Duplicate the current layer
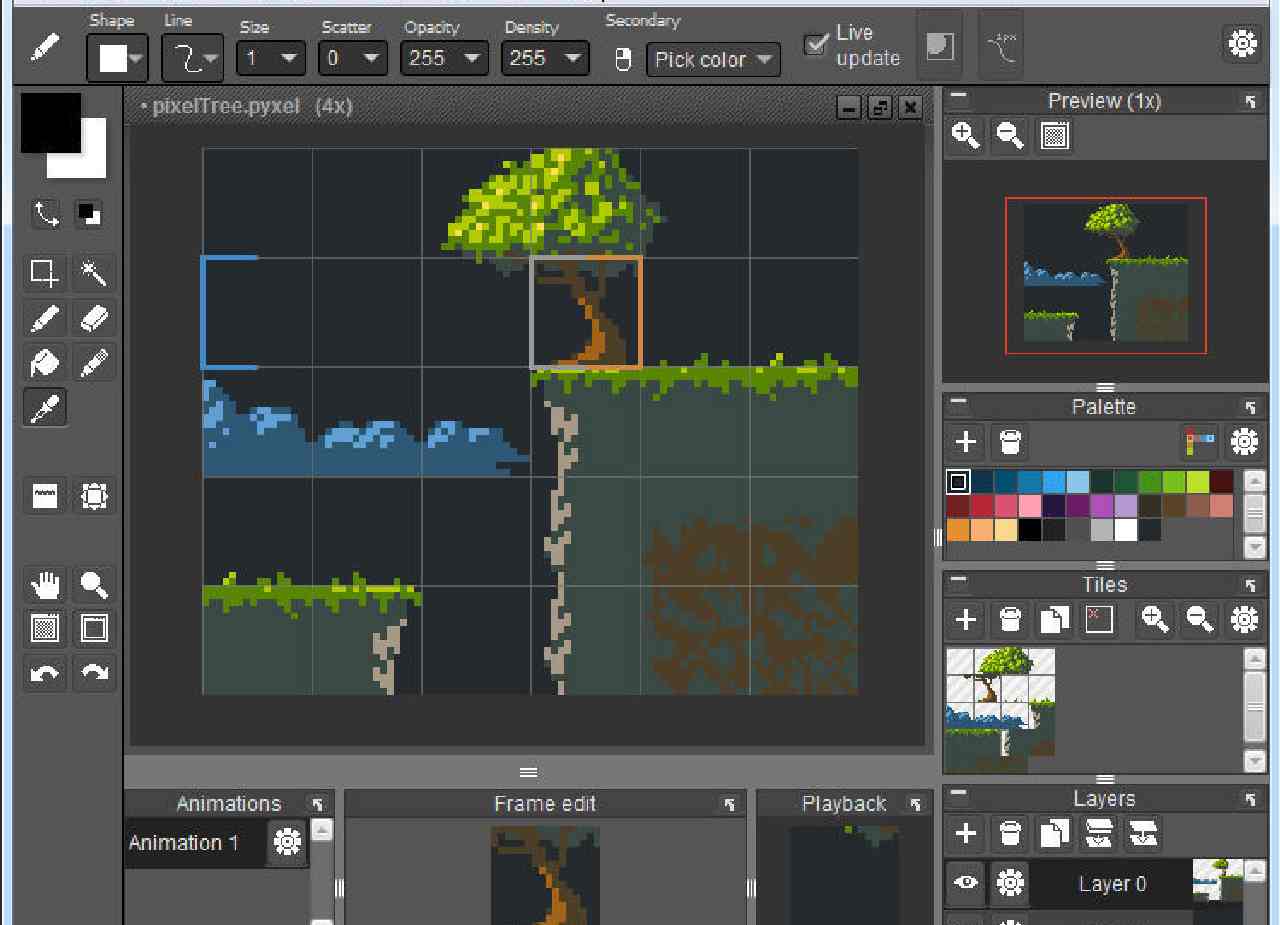Image resolution: width=1280 pixels, height=925 pixels. 1054,832
